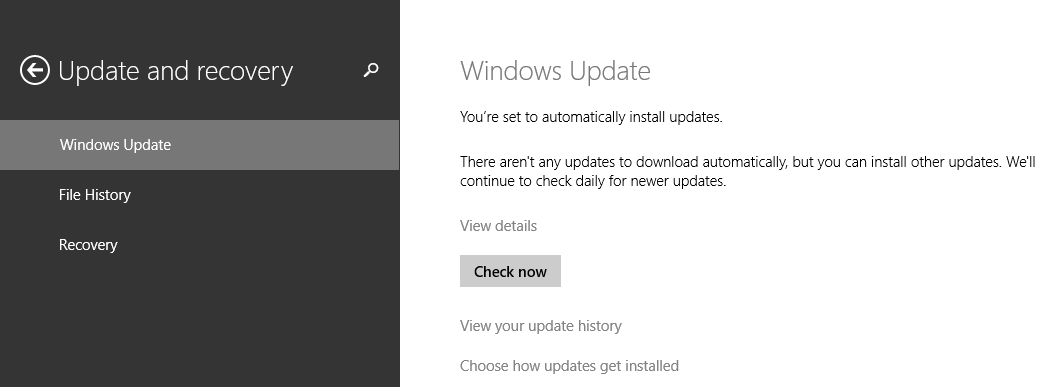Click the automatically install updates status text

click(x=591, y=117)
